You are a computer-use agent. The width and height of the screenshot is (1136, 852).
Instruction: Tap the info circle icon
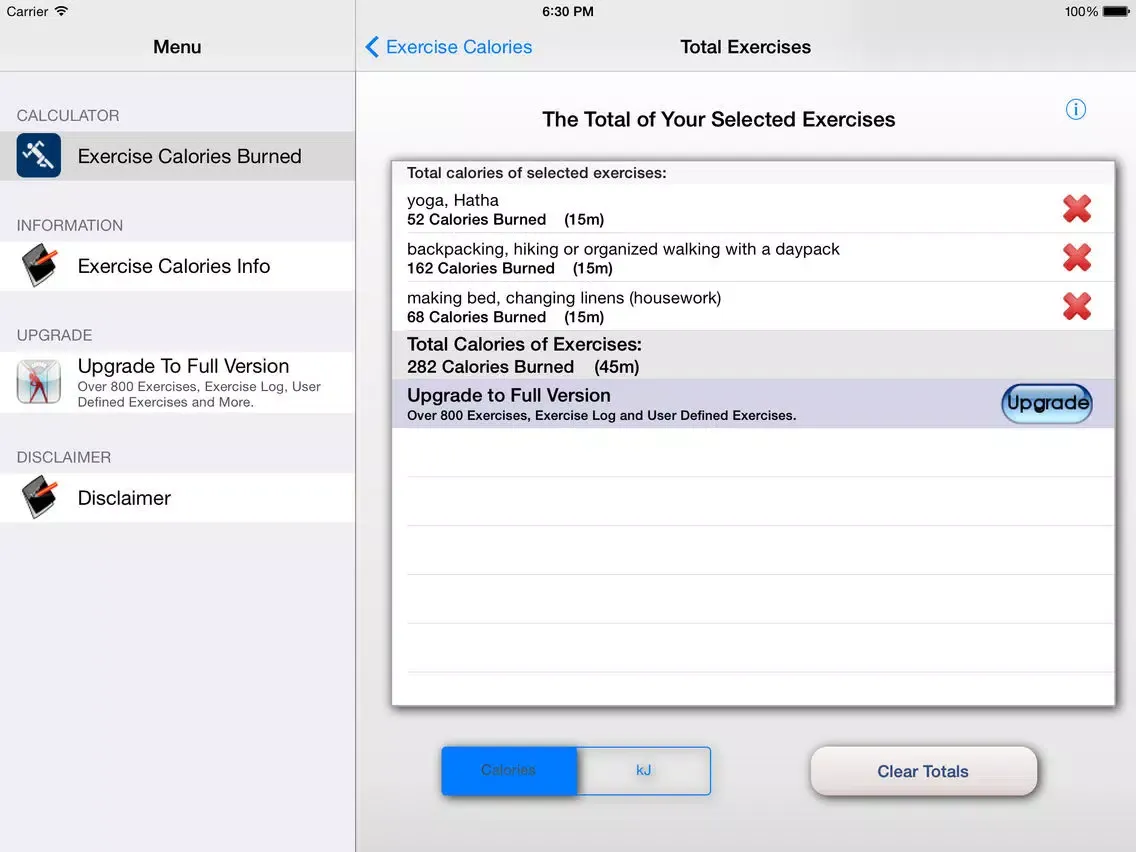tap(1076, 110)
